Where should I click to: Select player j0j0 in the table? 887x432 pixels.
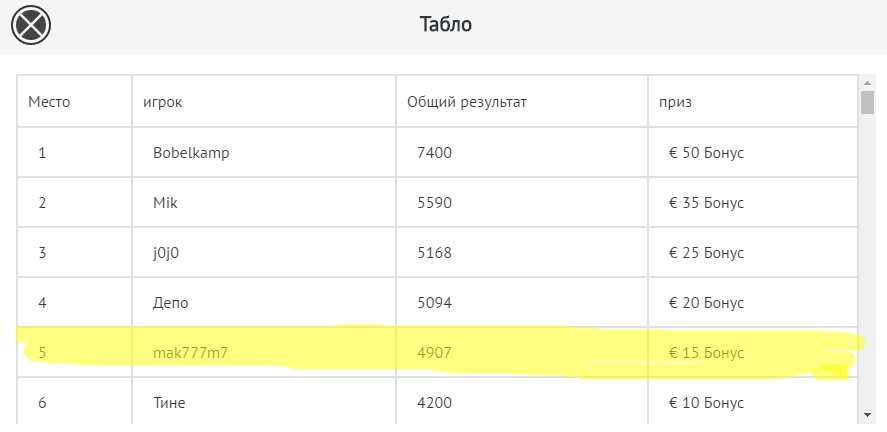pyautogui.click(x=166, y=253)
